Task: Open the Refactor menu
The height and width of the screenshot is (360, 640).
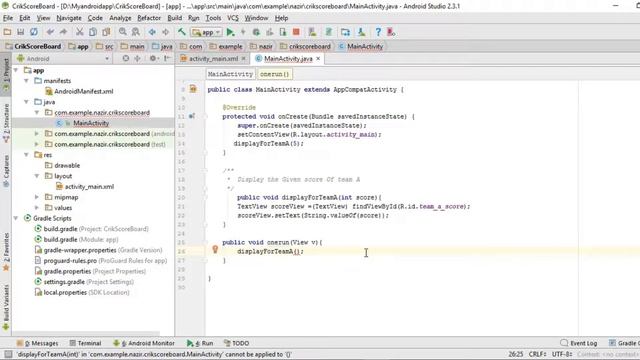Action: click(x=149, y=18)
